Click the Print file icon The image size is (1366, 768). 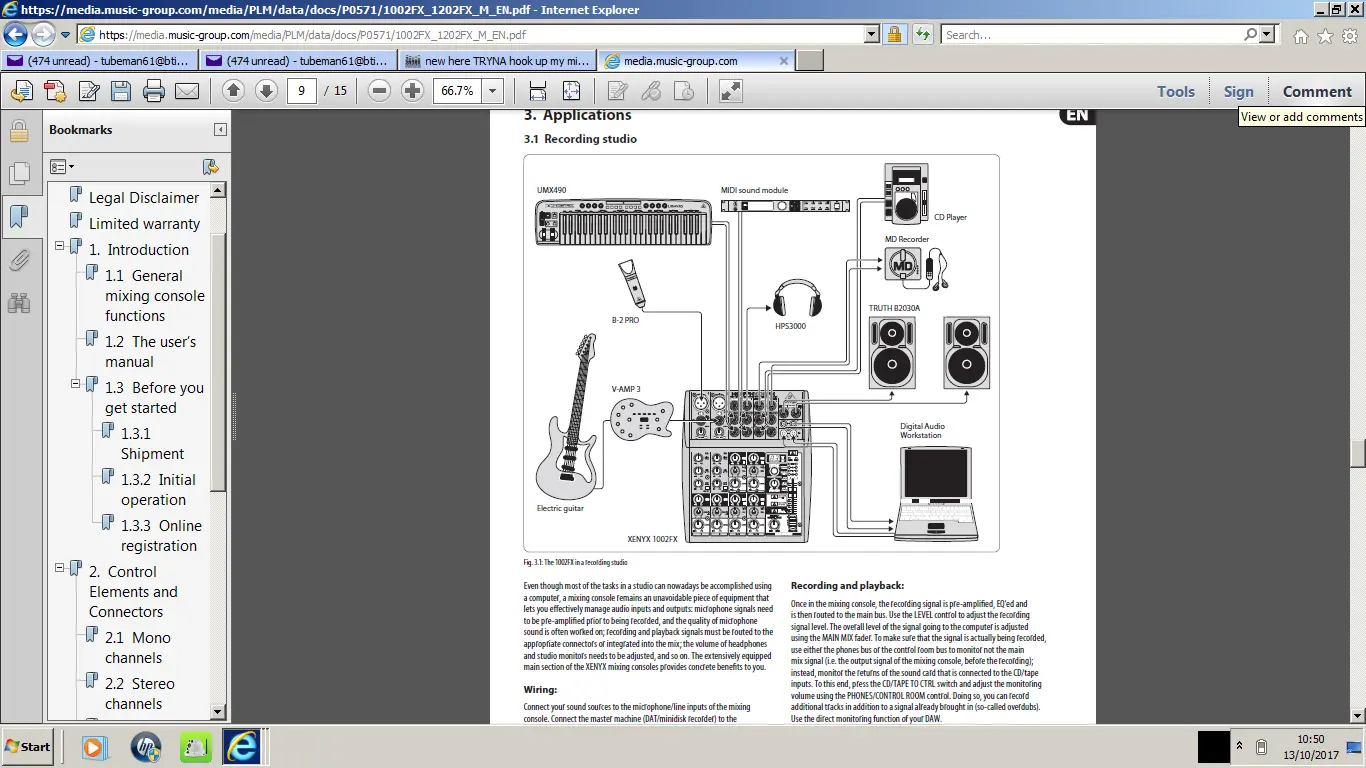(x=154, y=92)
